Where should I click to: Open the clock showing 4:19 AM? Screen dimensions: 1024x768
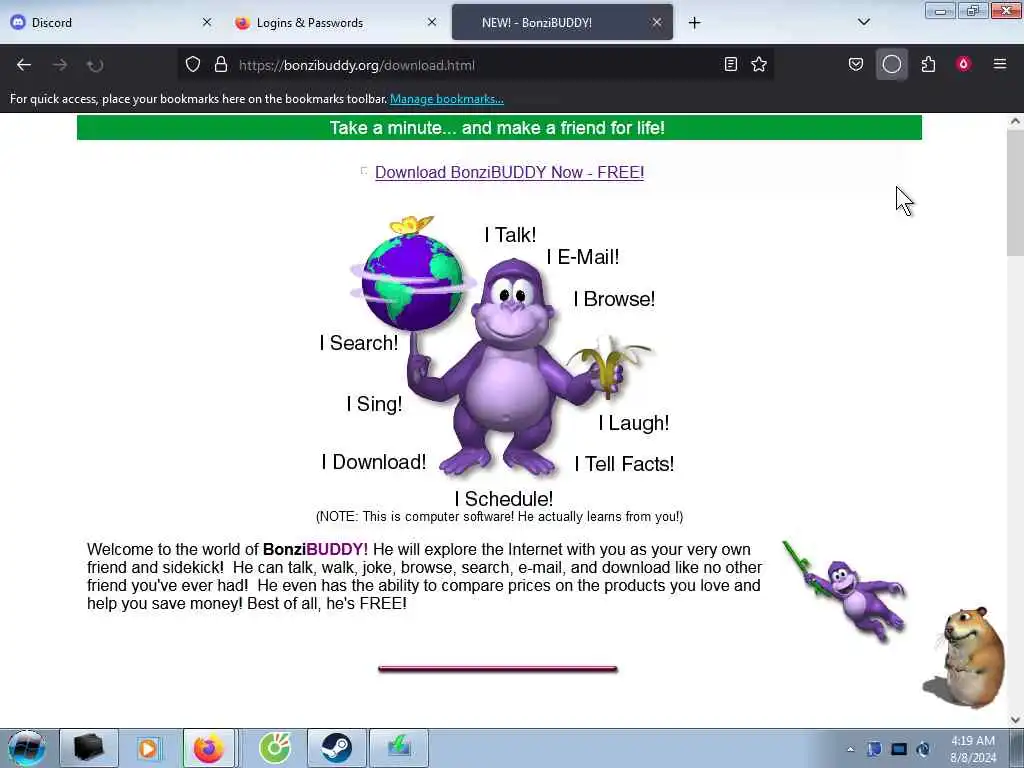972,749
